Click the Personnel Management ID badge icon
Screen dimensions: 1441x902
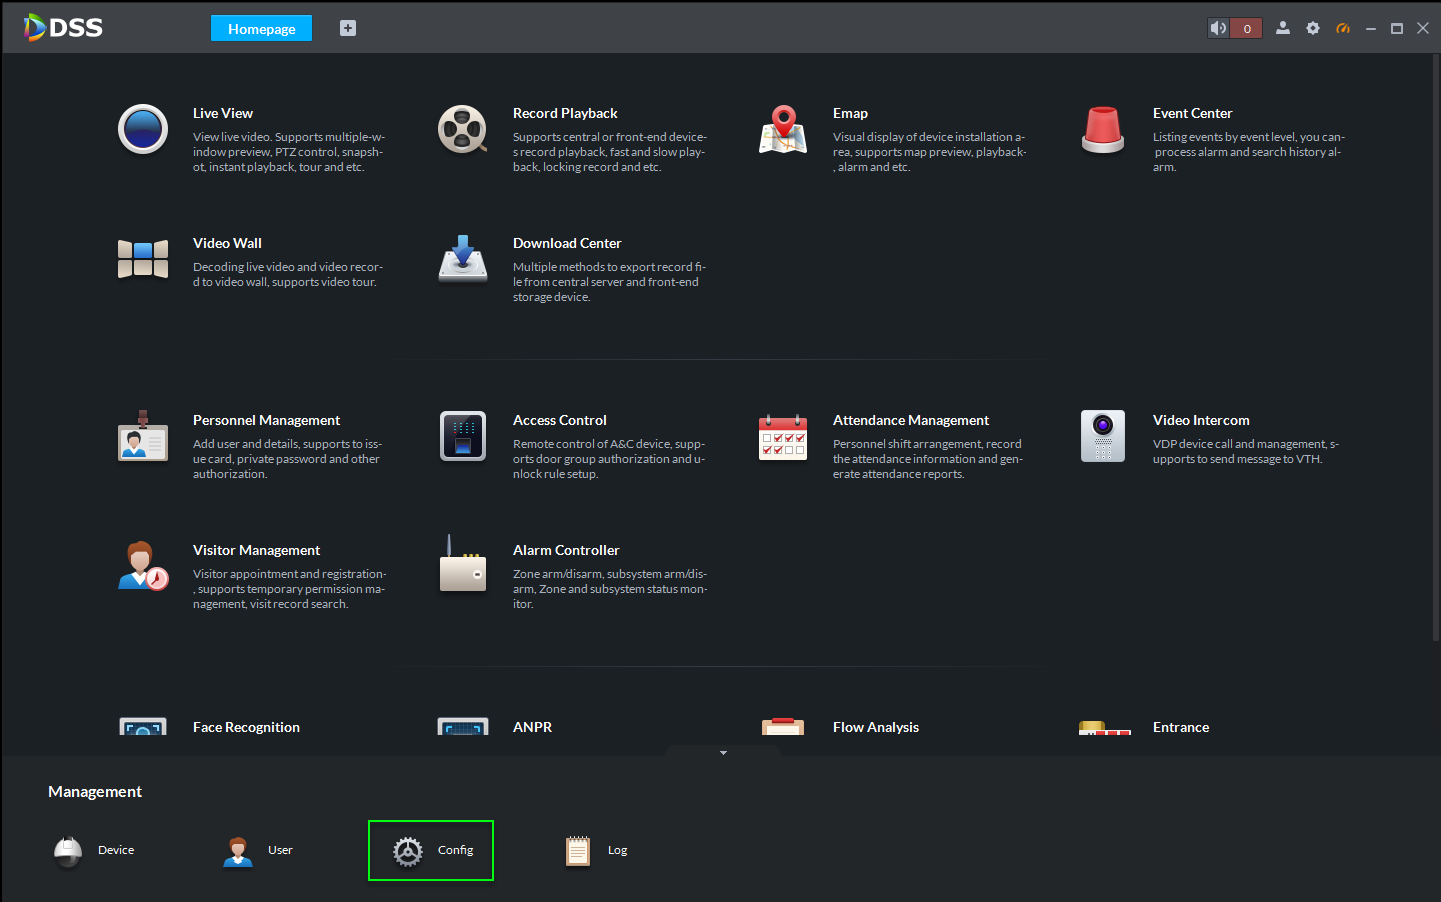point(143,436)
